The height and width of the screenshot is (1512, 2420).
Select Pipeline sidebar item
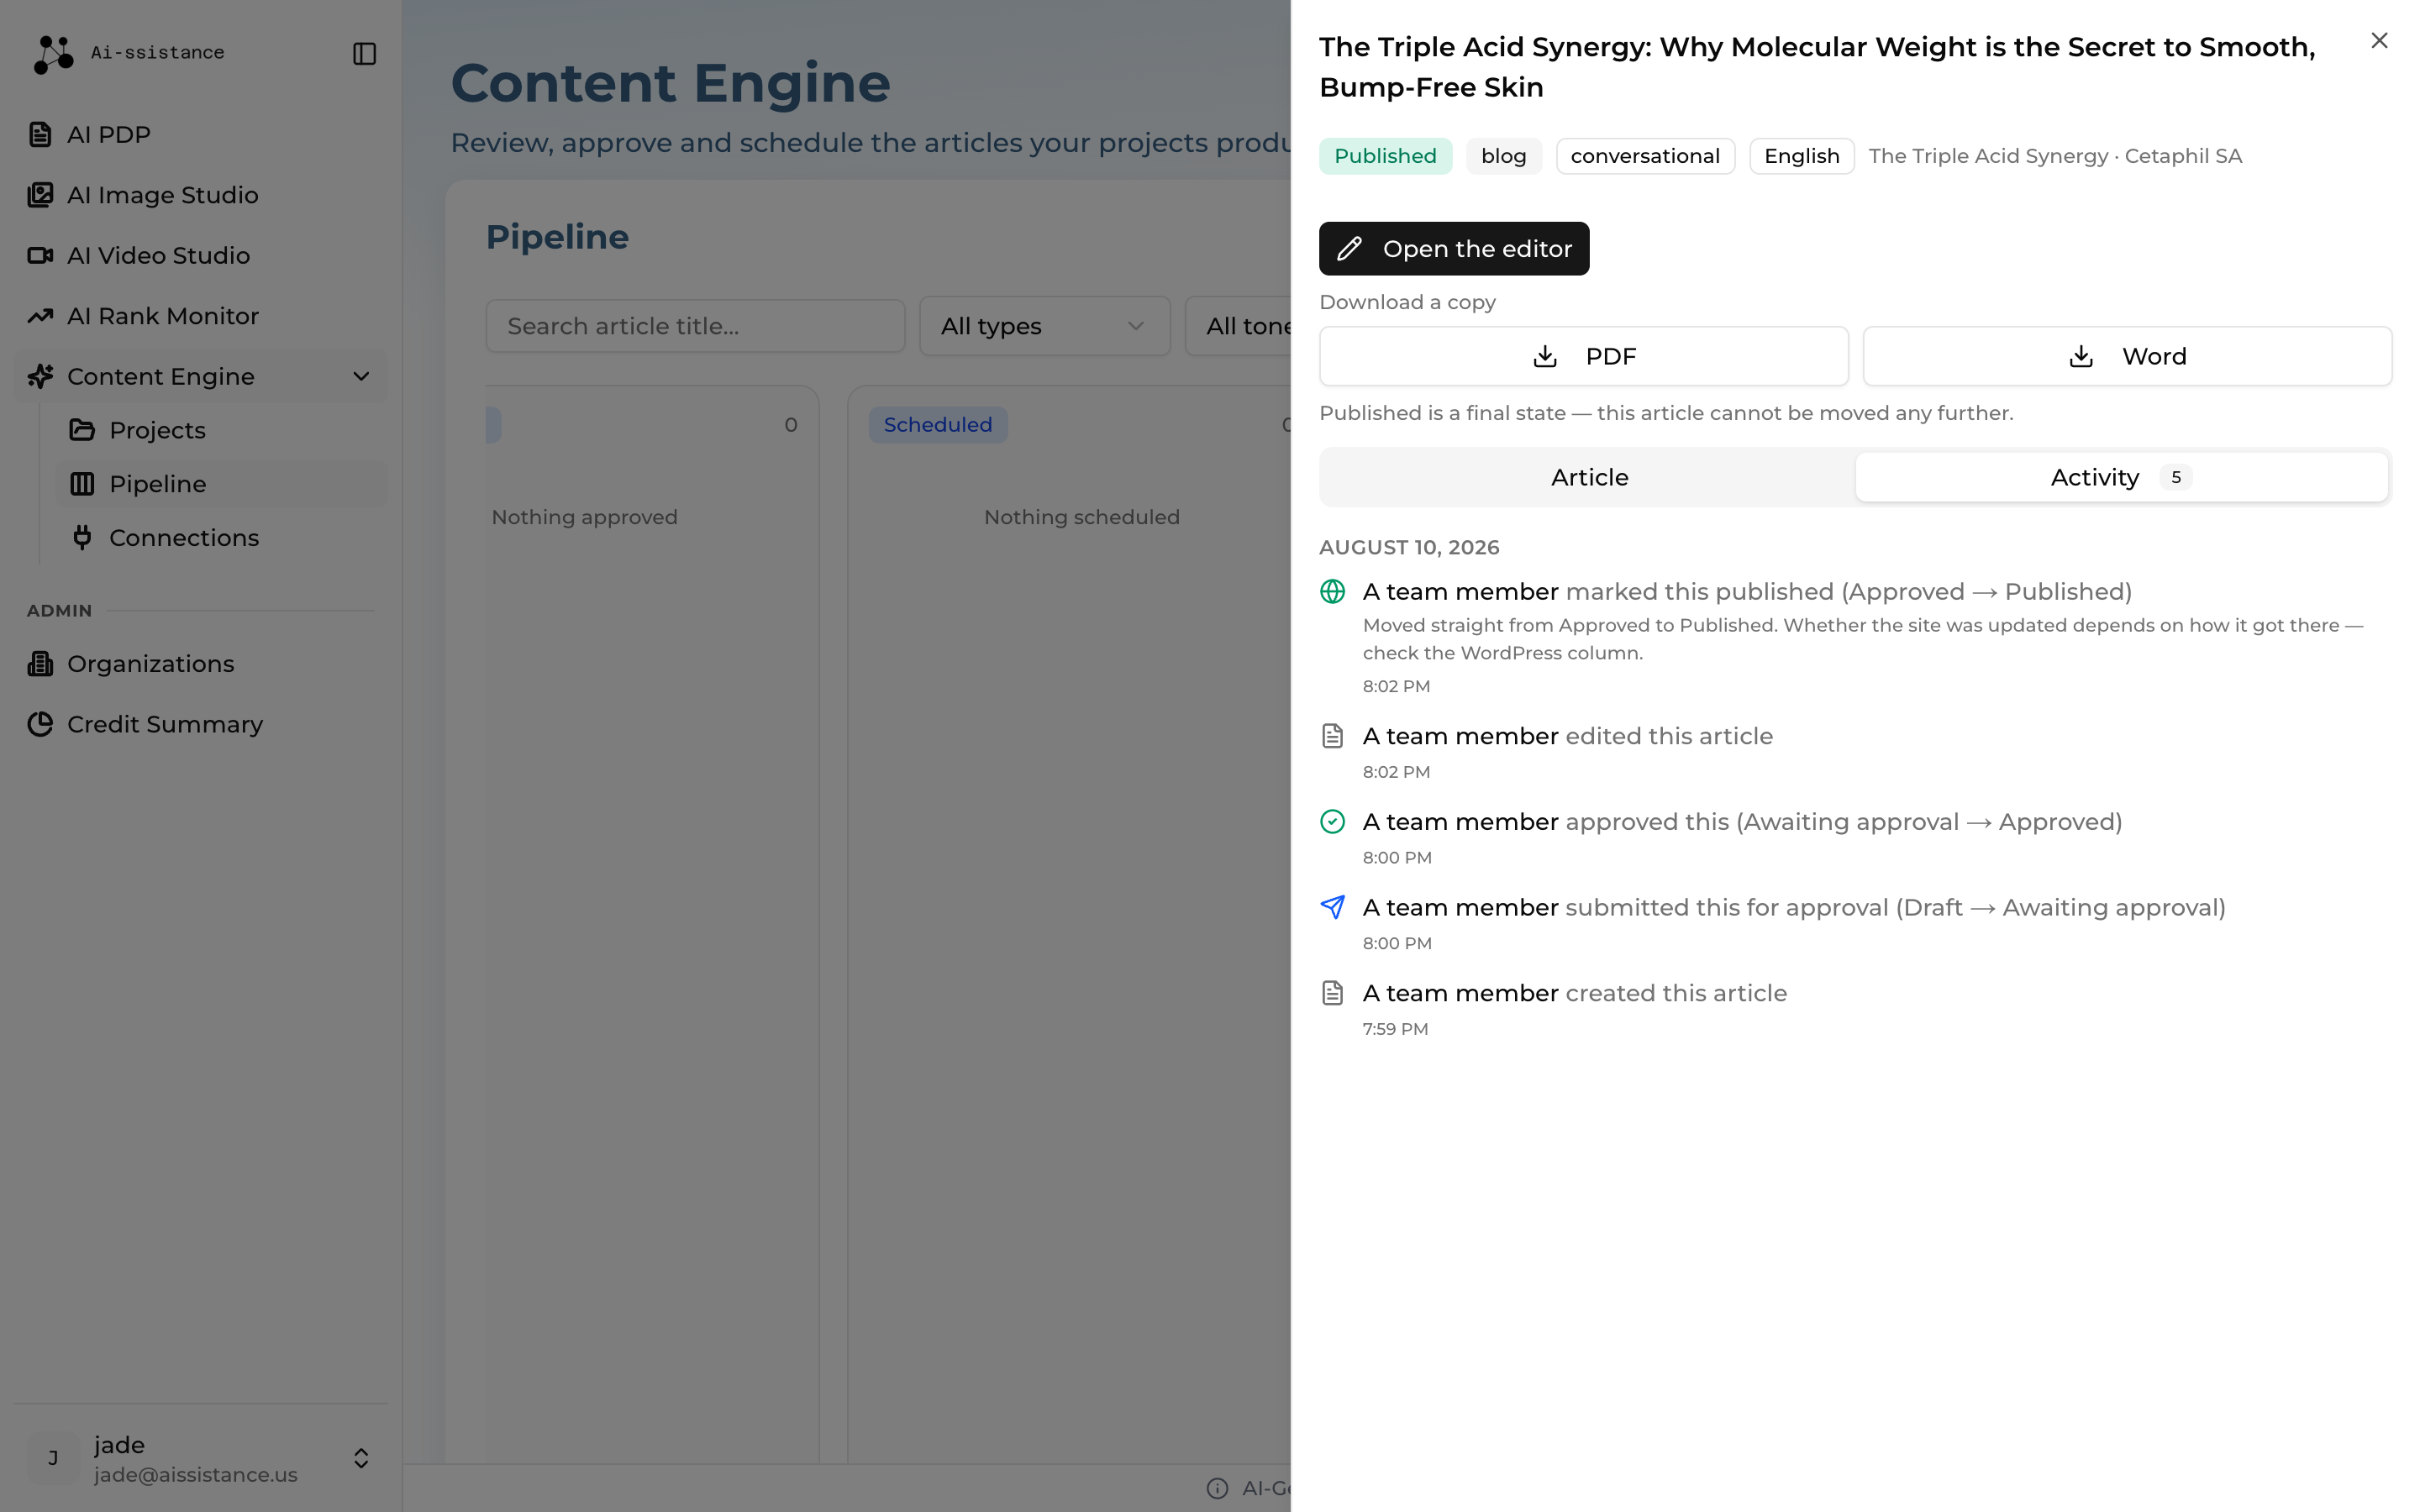coord(222,484)
